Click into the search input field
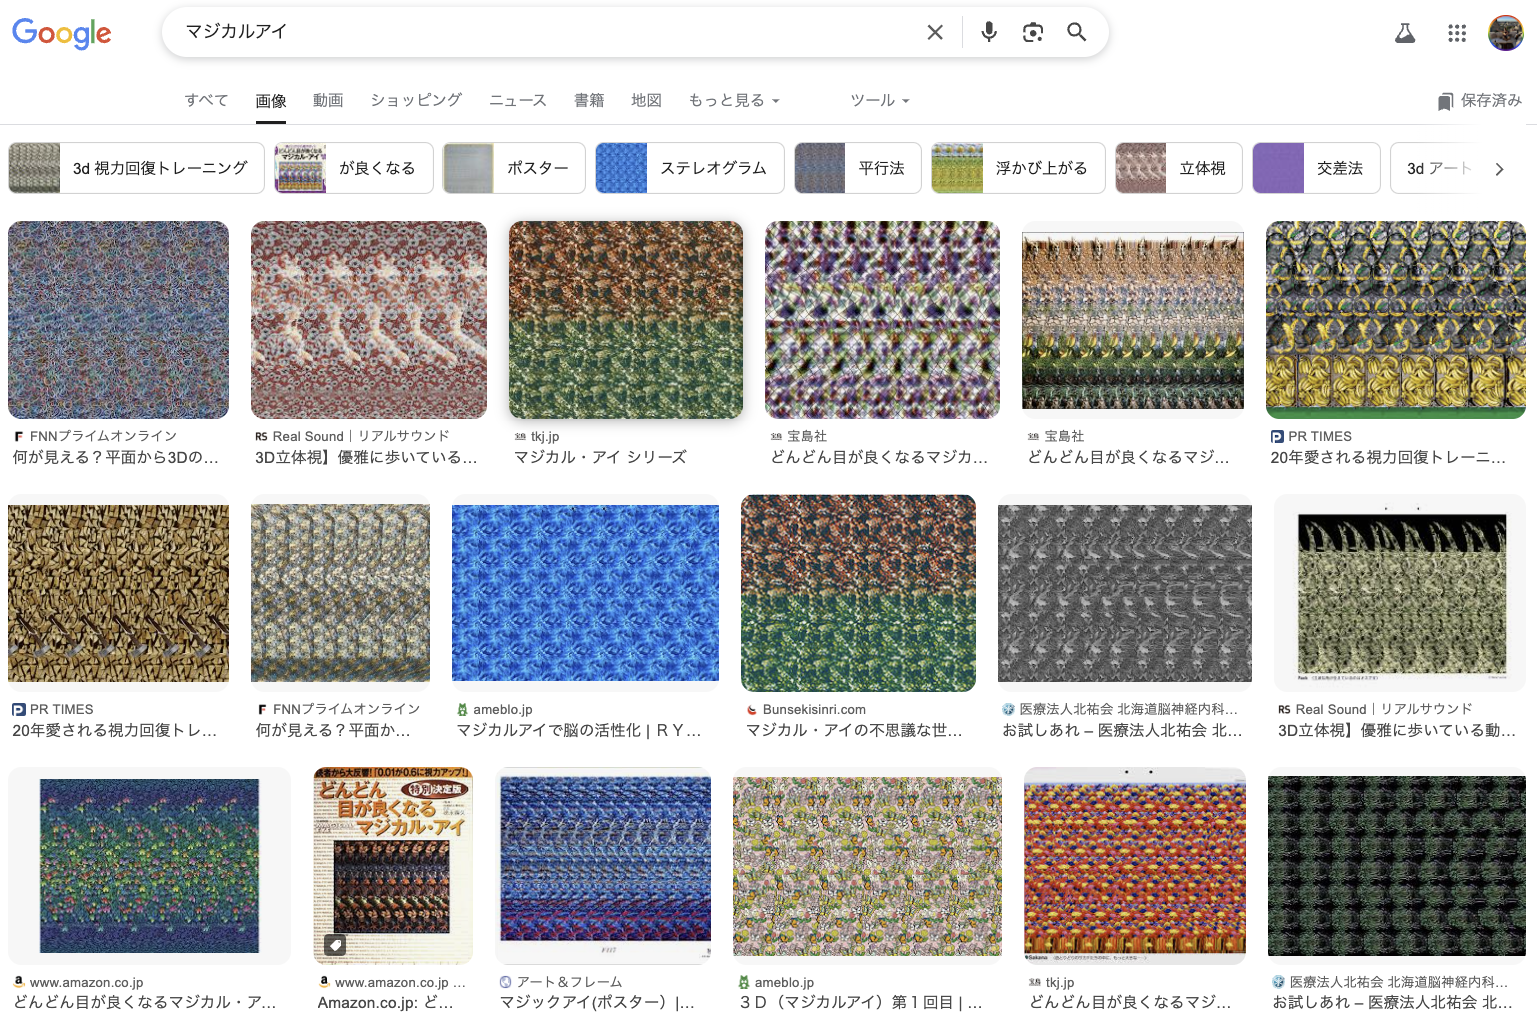Viewport: 1537px width, 1024px height. [540, 32]
